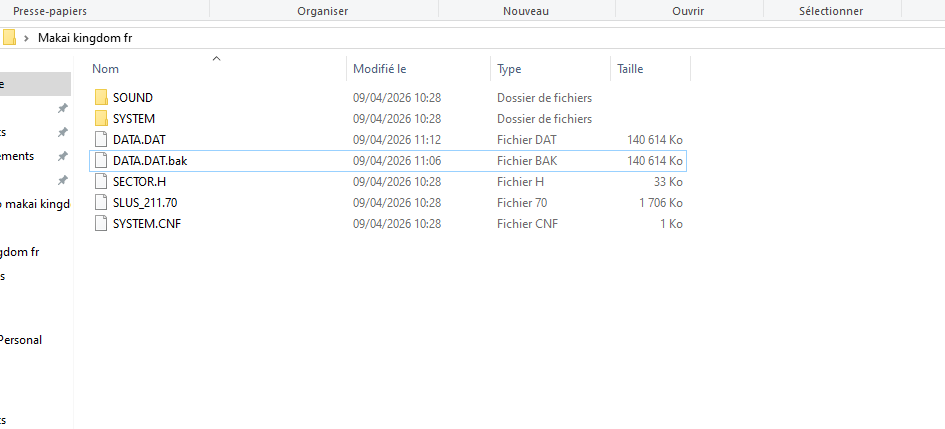Screen dimensions: 945x429
Task: Sort by the Modifié le column header
Action: click(379, 69)
